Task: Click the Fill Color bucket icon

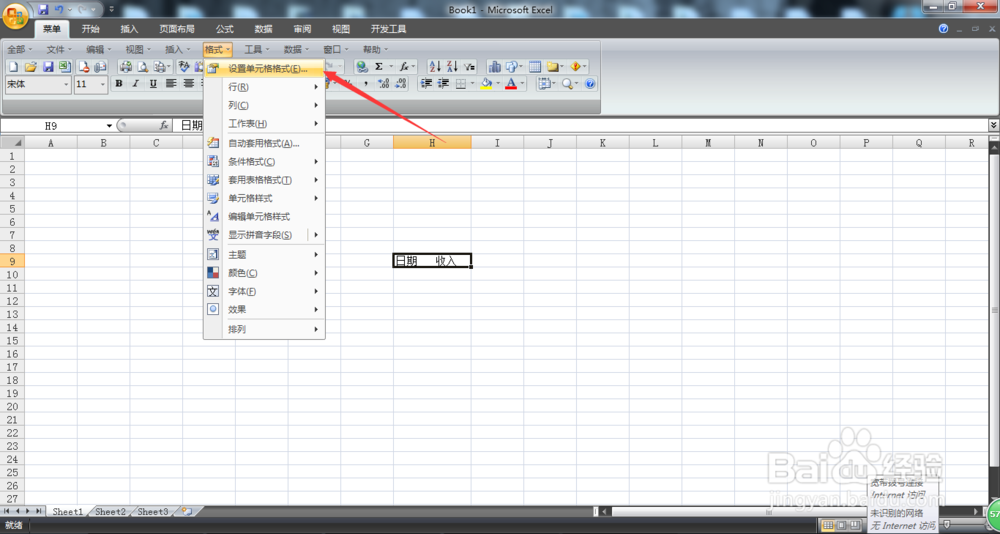Action: click(x=486, y=84)
